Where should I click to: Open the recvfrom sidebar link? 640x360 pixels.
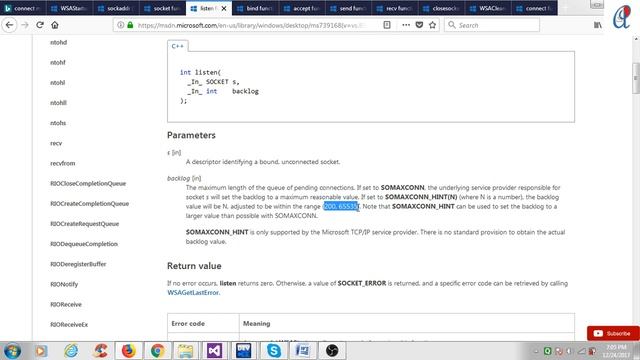[62, 163]
